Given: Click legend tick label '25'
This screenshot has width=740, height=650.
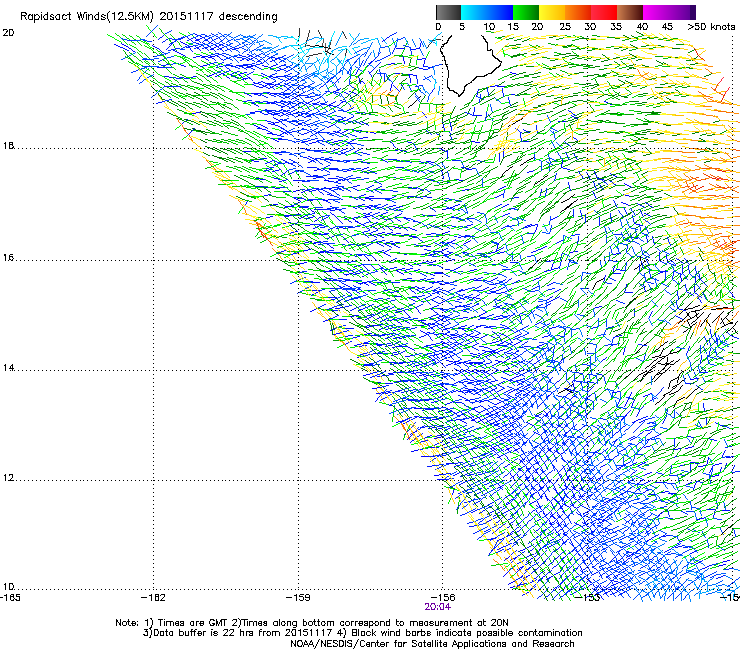Looking at the screenshot, I should pos(565,27).
